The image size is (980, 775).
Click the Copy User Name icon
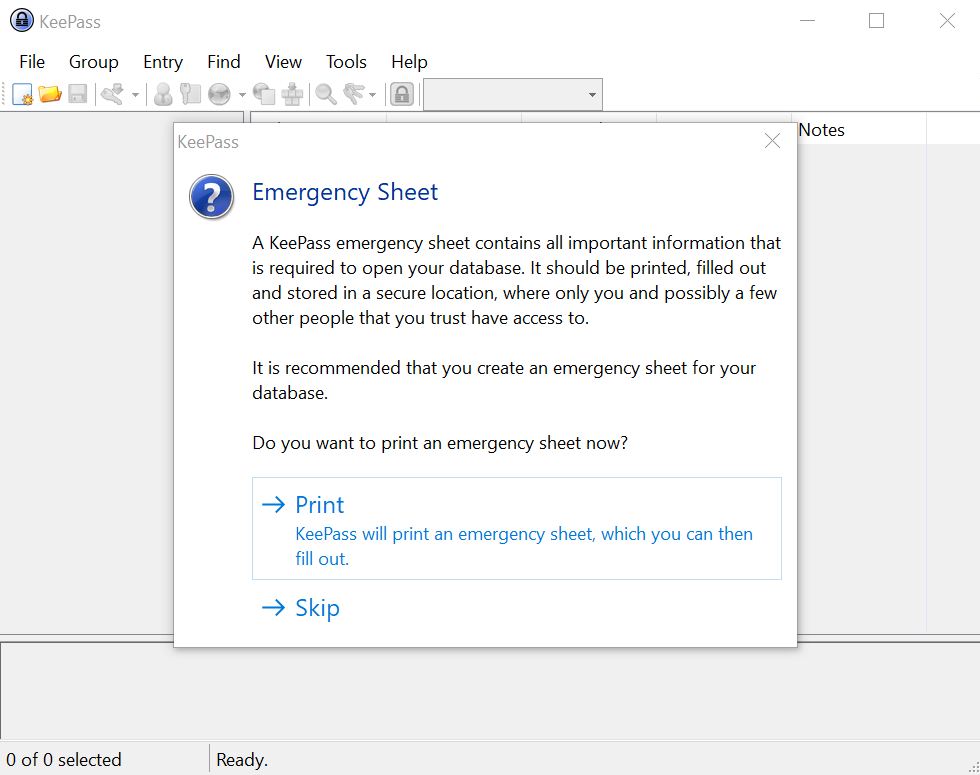click(x=163, y=94)
